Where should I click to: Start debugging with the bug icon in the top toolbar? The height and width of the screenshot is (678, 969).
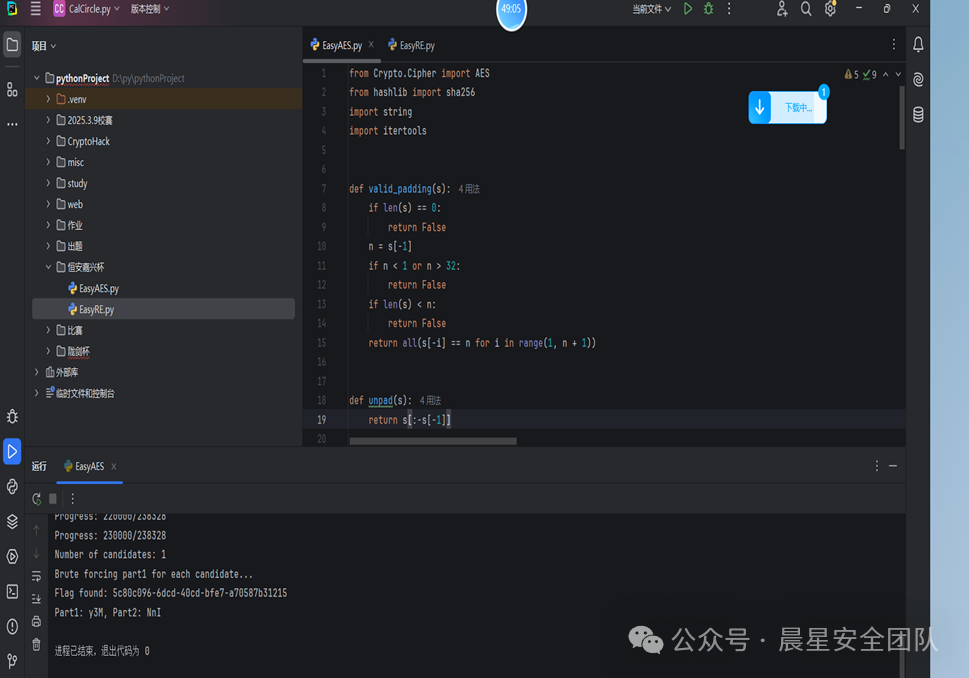[709, 9]
